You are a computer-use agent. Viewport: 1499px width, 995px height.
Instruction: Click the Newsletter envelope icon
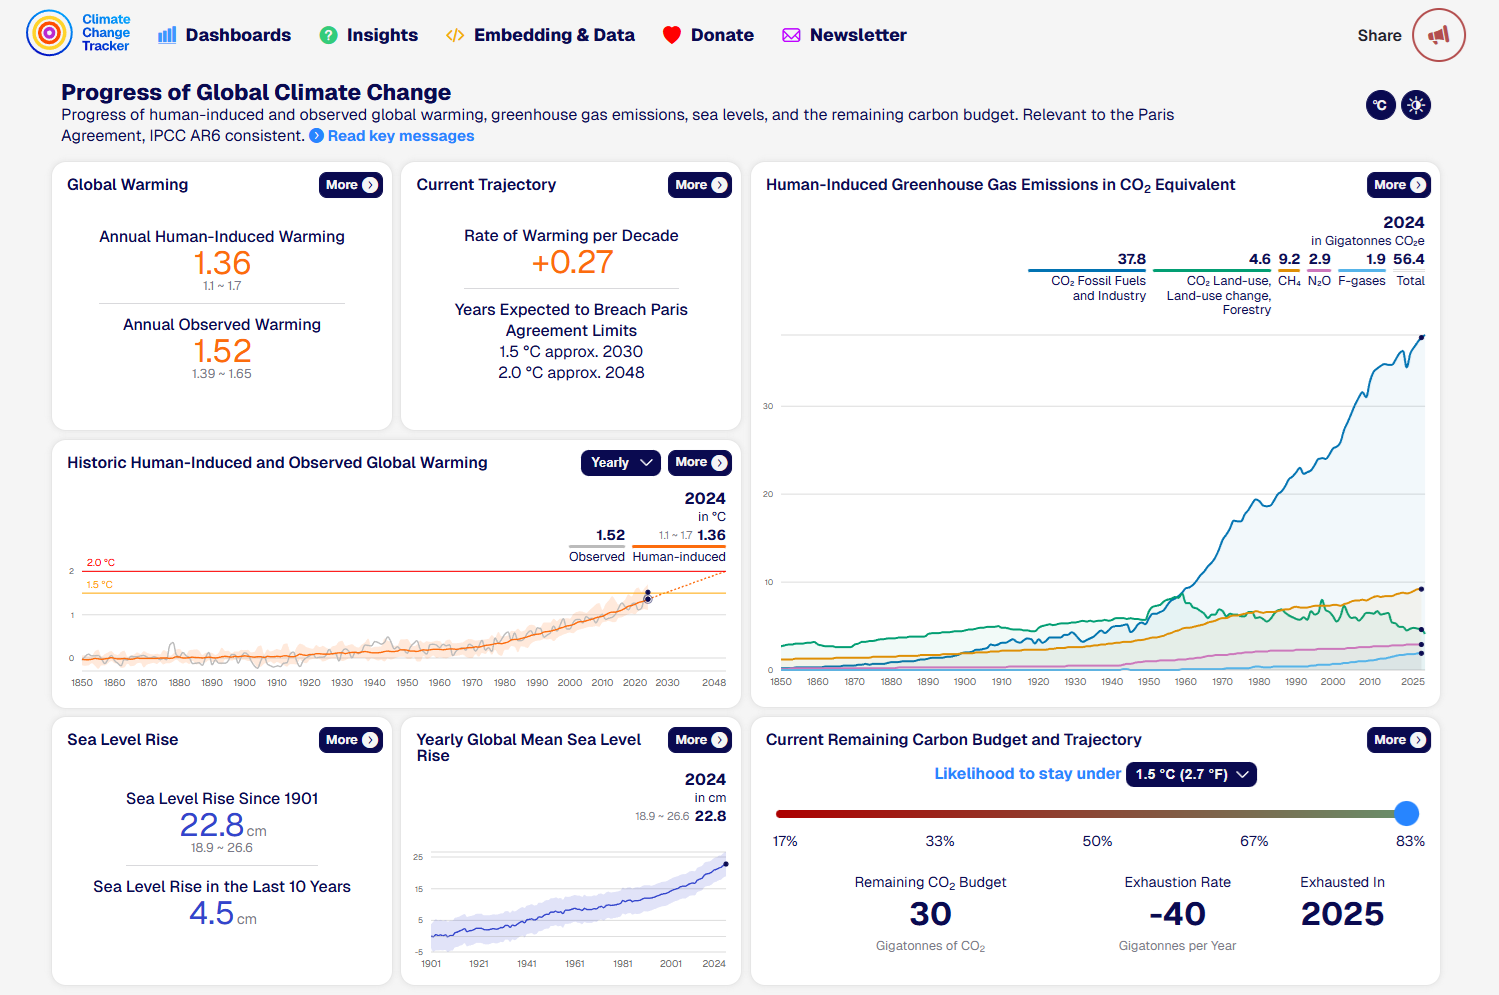click(792, 35)
